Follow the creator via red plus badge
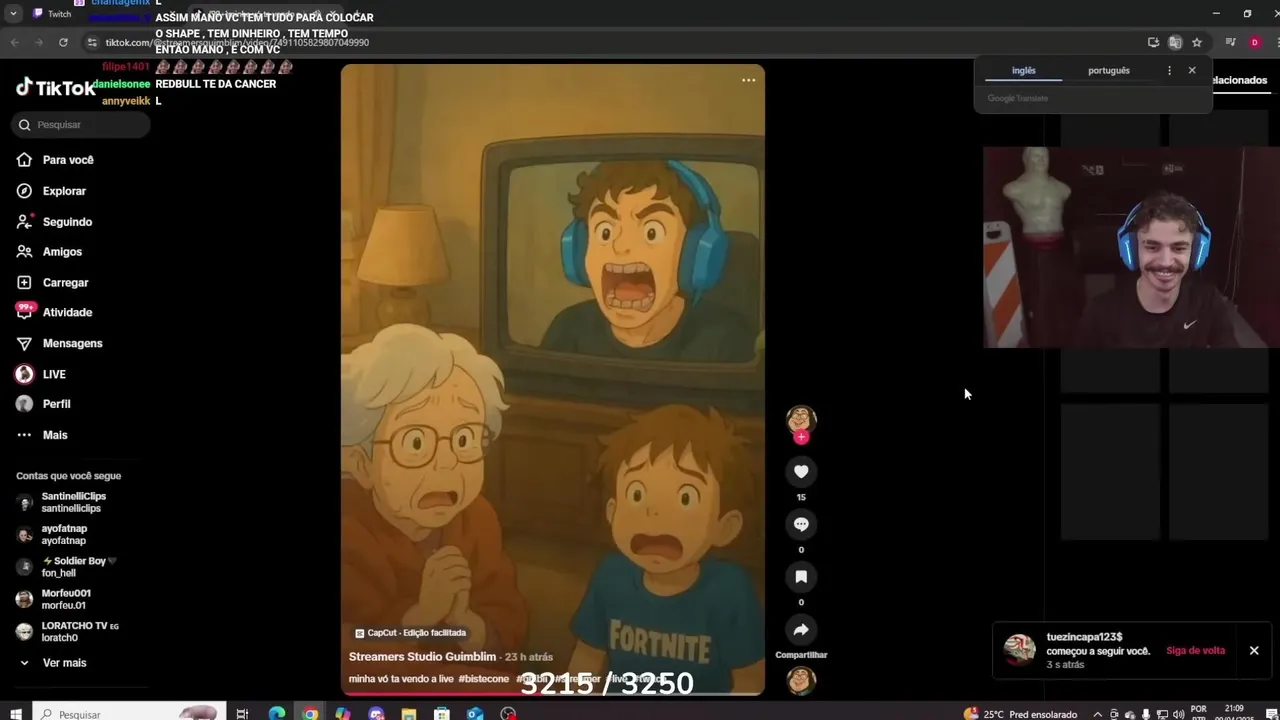The height and width of the screenshot is (720, 1280). pos(801,437)
